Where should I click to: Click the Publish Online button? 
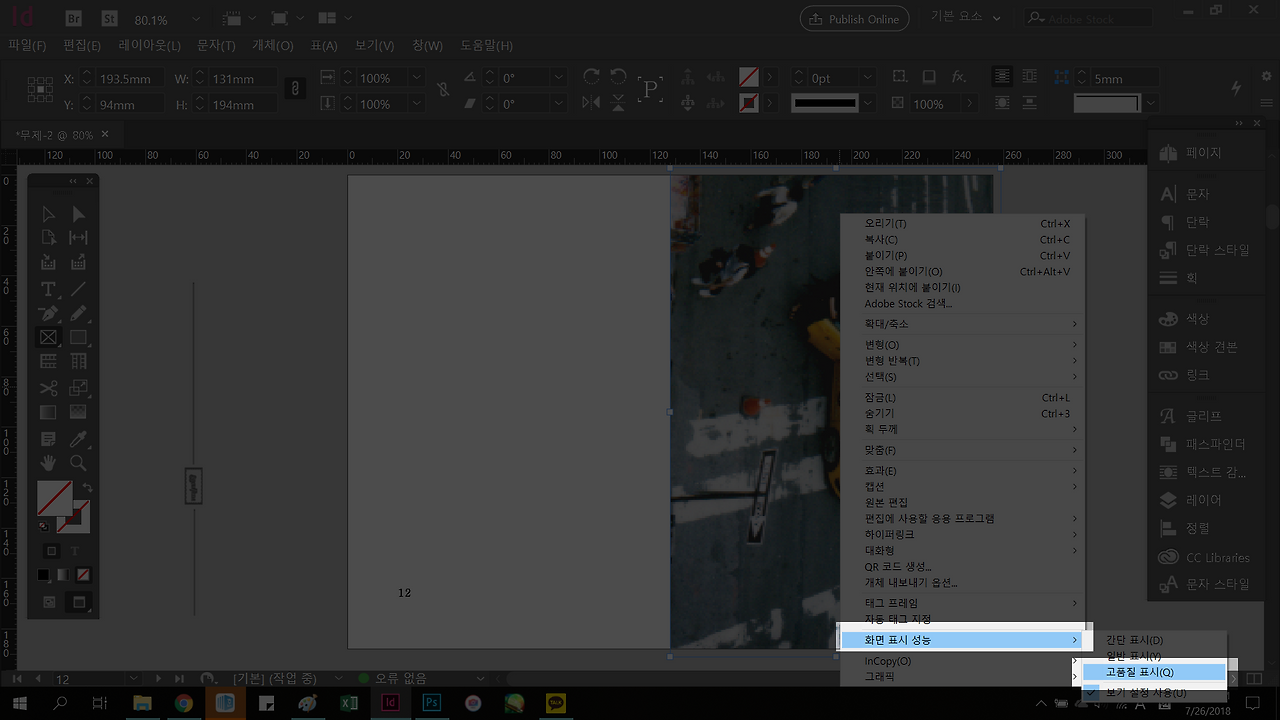855,19
